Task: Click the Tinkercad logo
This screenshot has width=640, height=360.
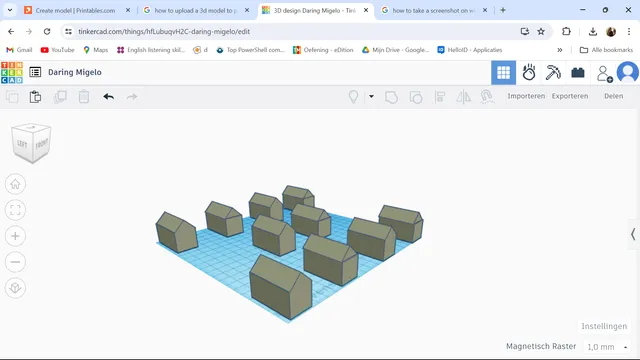Action: click(x=12, y=73)
